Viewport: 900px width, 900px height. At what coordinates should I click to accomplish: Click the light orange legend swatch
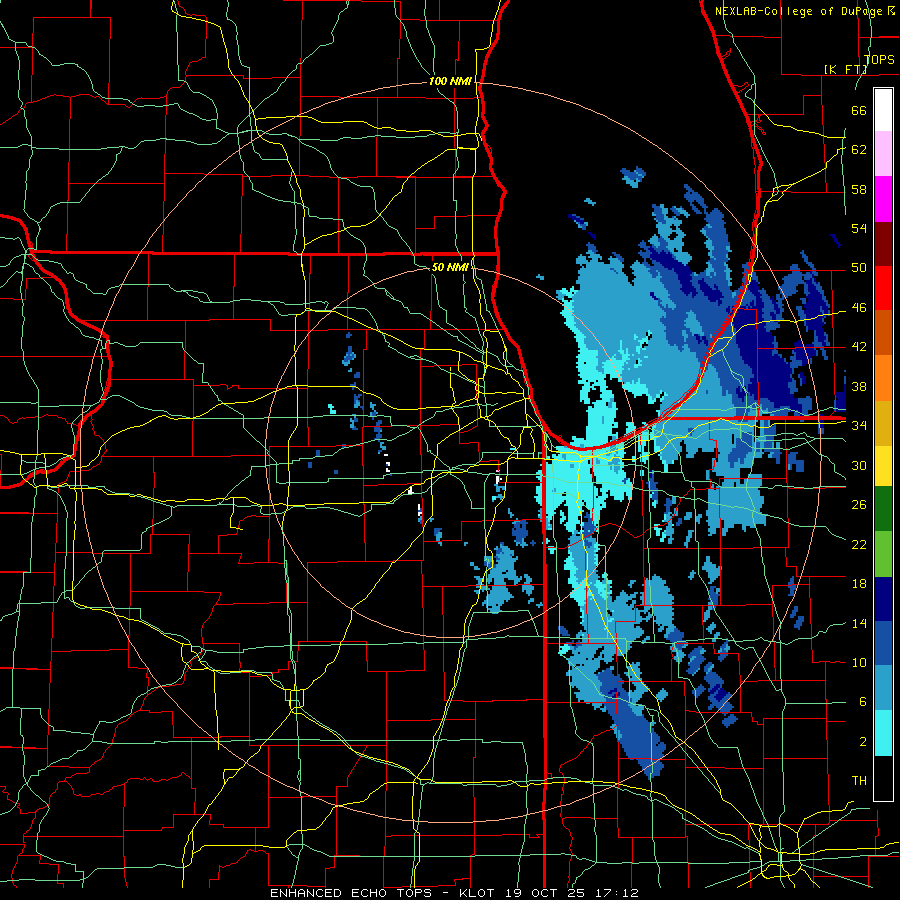883,378
